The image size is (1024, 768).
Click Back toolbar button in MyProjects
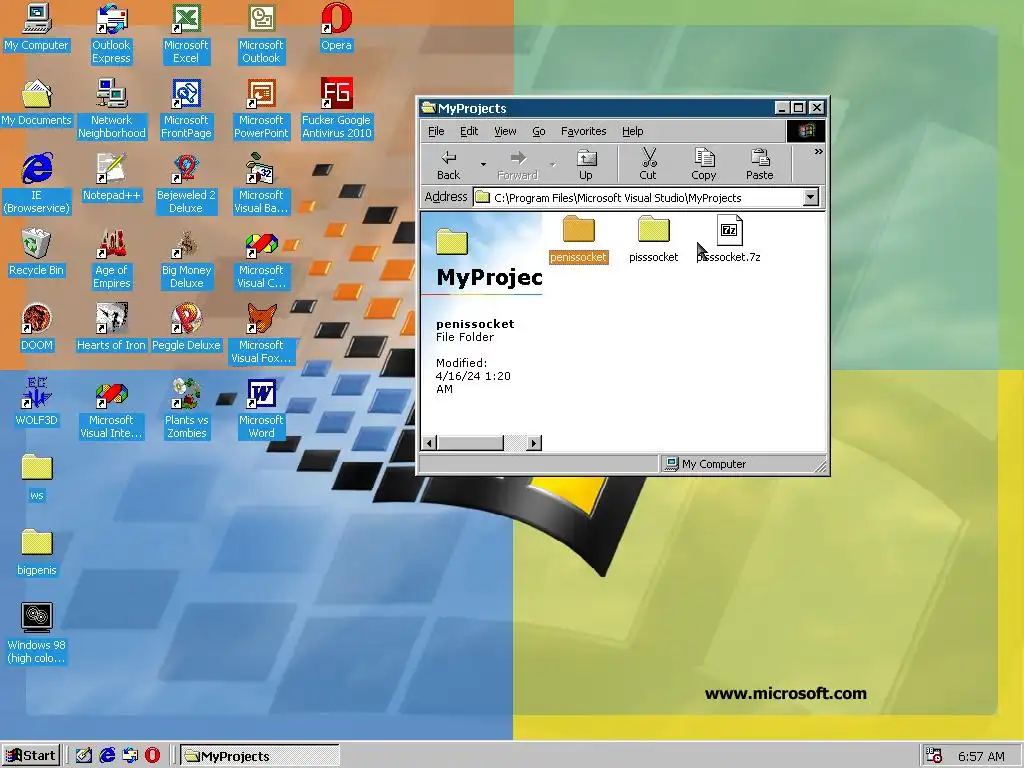[x=449, y=165]
